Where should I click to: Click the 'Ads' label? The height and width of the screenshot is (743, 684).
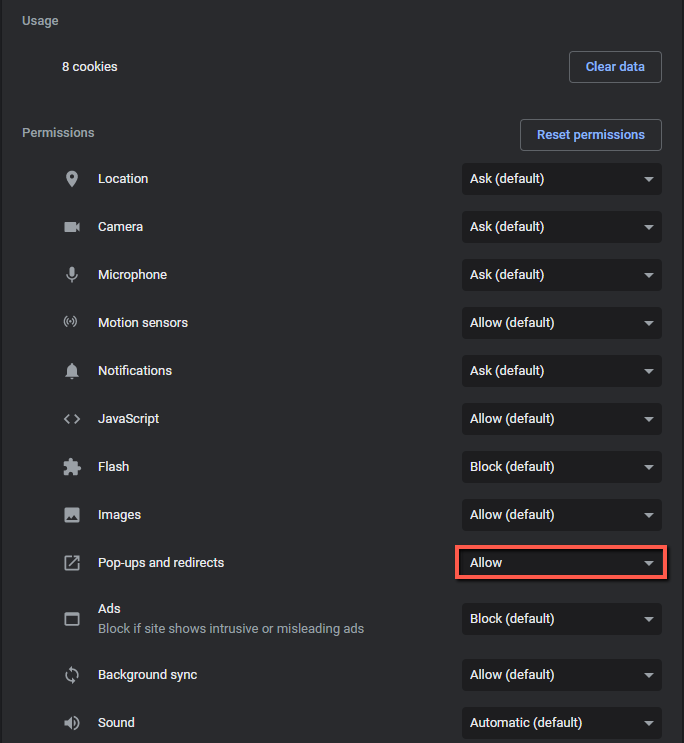tap(109, 608)
